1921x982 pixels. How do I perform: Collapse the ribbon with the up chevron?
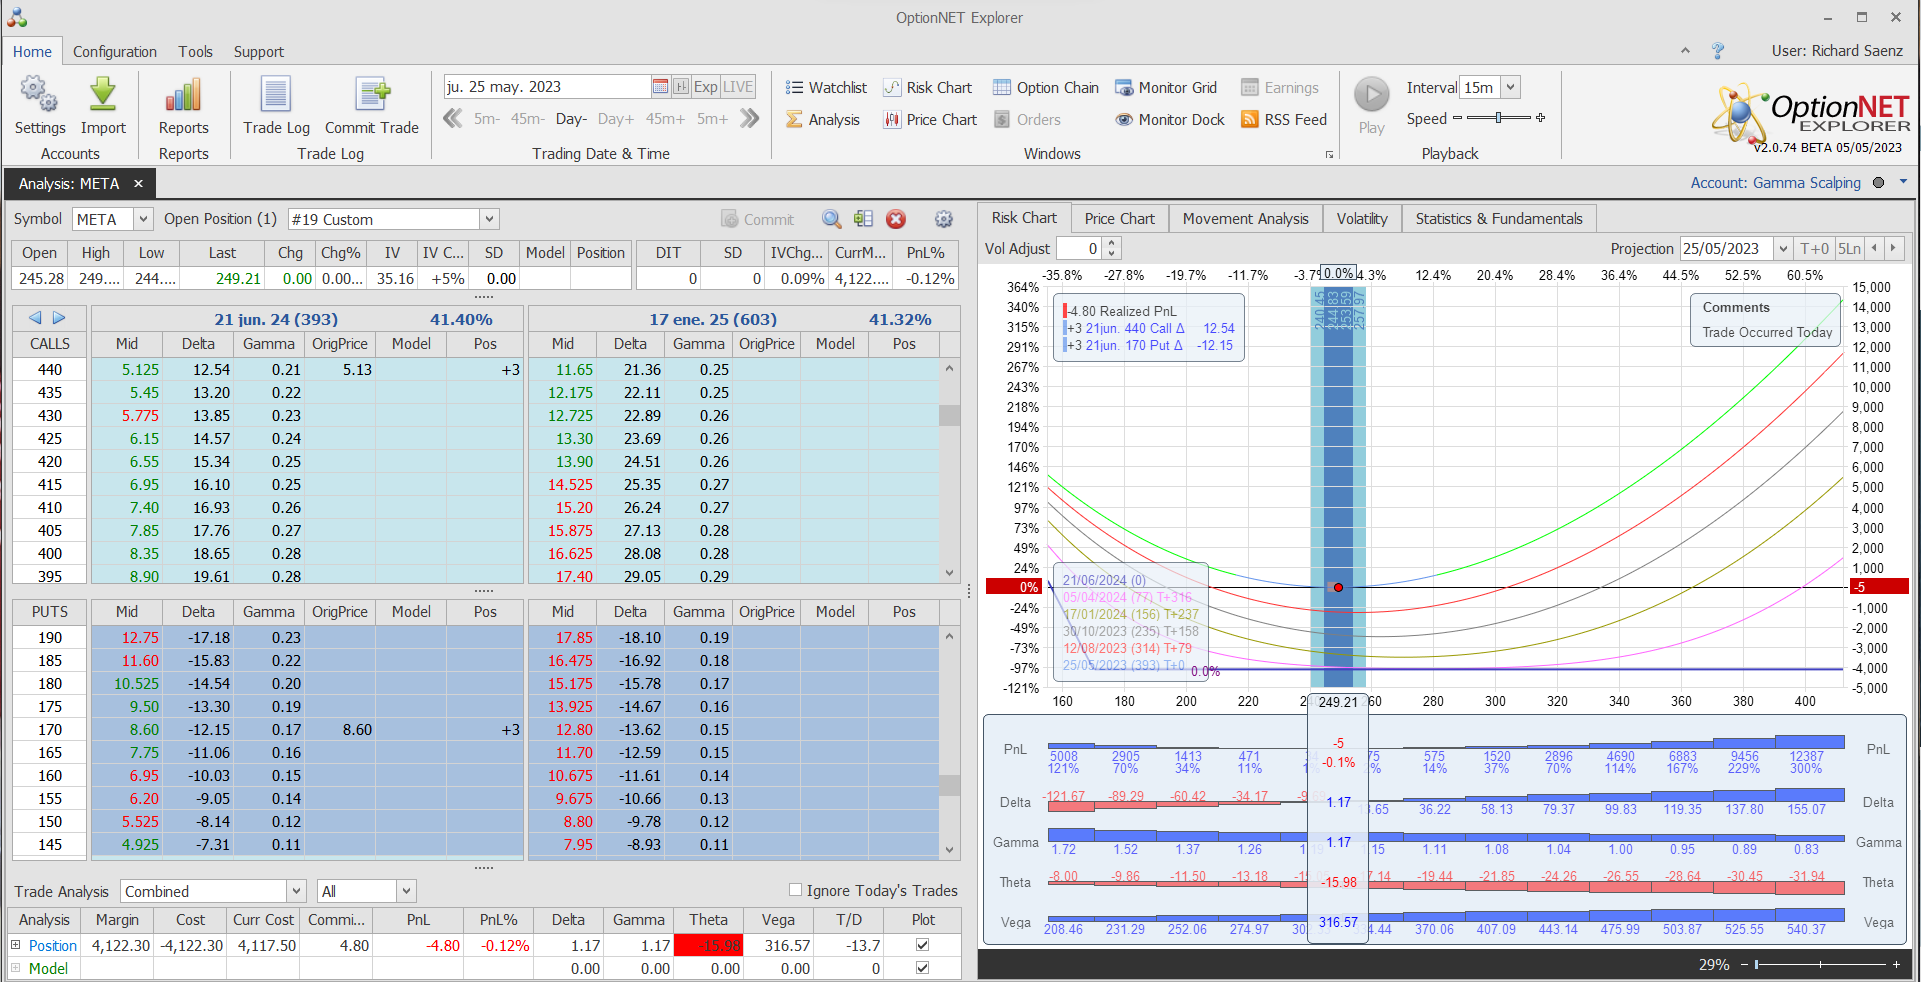(1685, 51)
